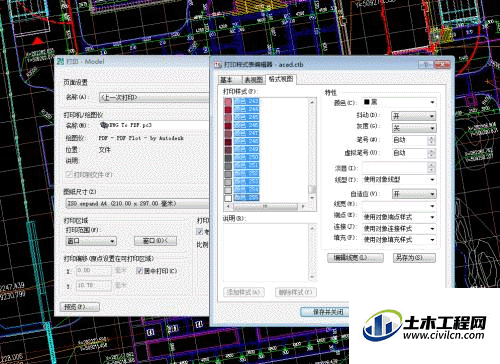Click the 另存为(S)... button
This screenshot has width=500, height=364.
click(x=414, y=258)
